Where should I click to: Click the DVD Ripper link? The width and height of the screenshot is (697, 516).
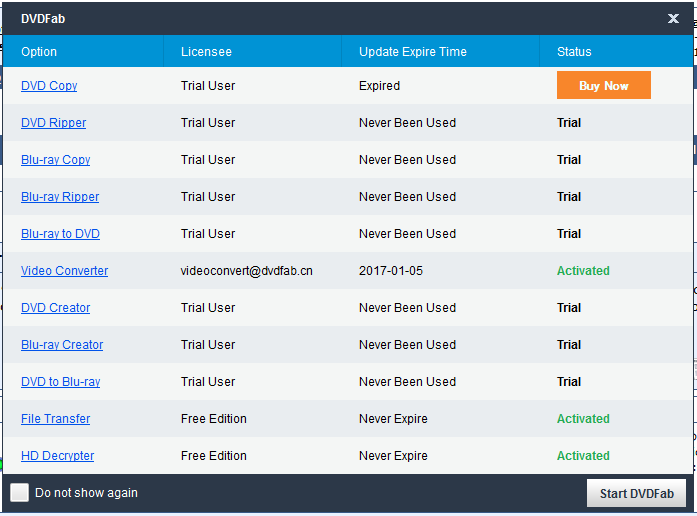[53, 123]
